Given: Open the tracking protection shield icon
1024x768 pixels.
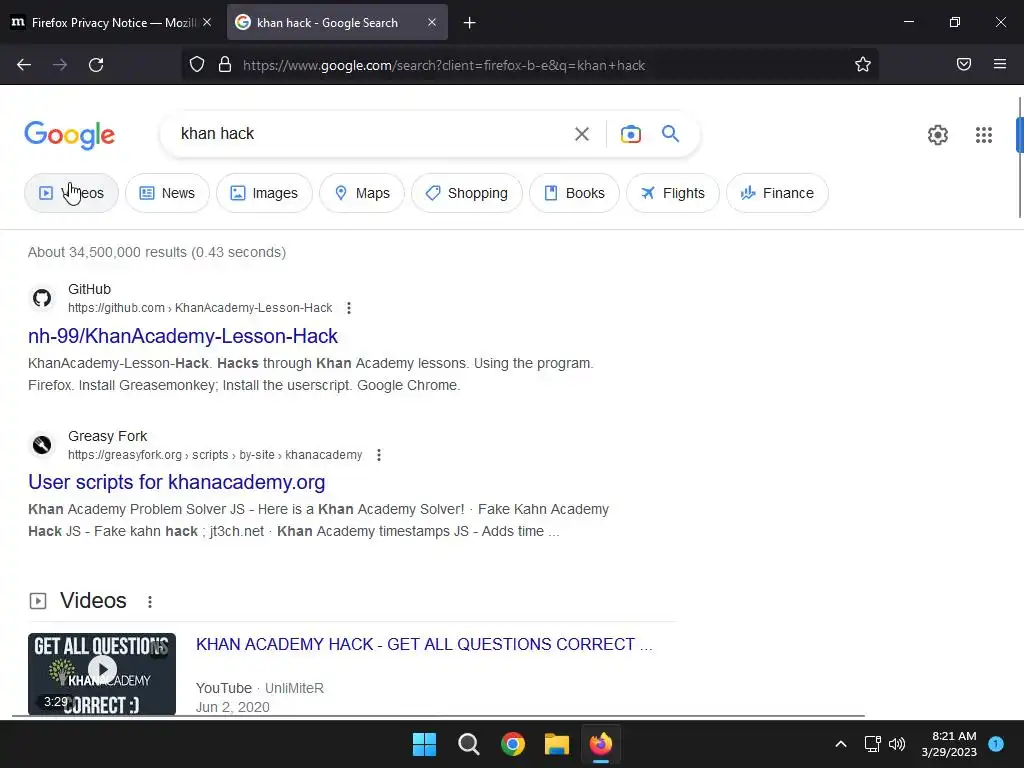Looking at the screenshot, I should pos(197,65).
